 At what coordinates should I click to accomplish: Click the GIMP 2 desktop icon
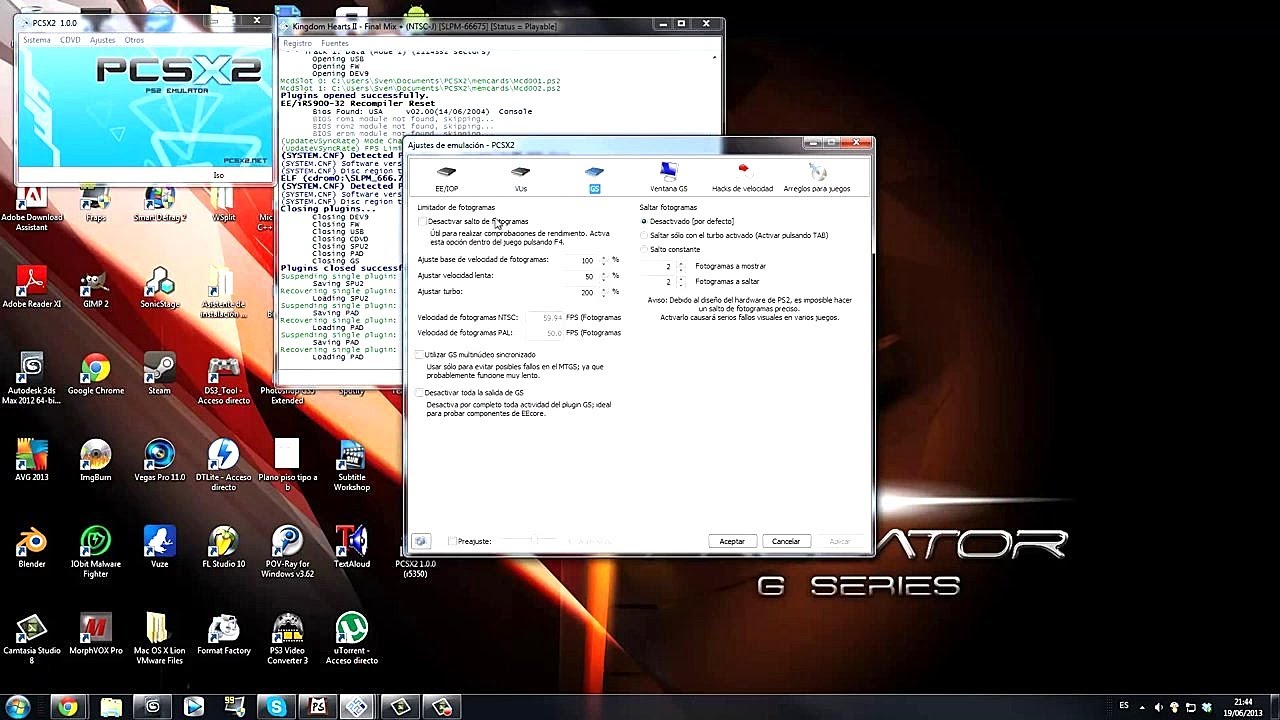coord(95,288)
